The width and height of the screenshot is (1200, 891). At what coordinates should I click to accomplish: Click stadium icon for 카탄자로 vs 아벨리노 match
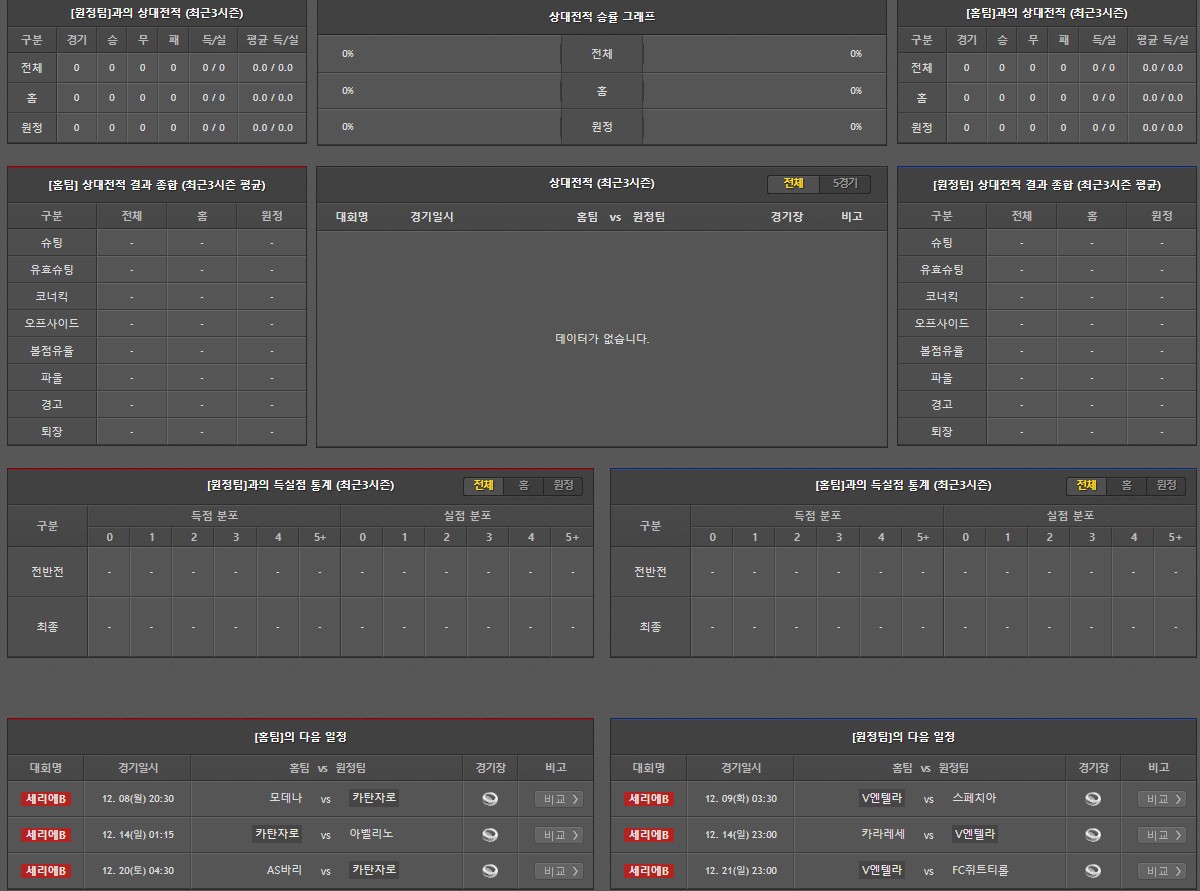click(x=490, y=835)
